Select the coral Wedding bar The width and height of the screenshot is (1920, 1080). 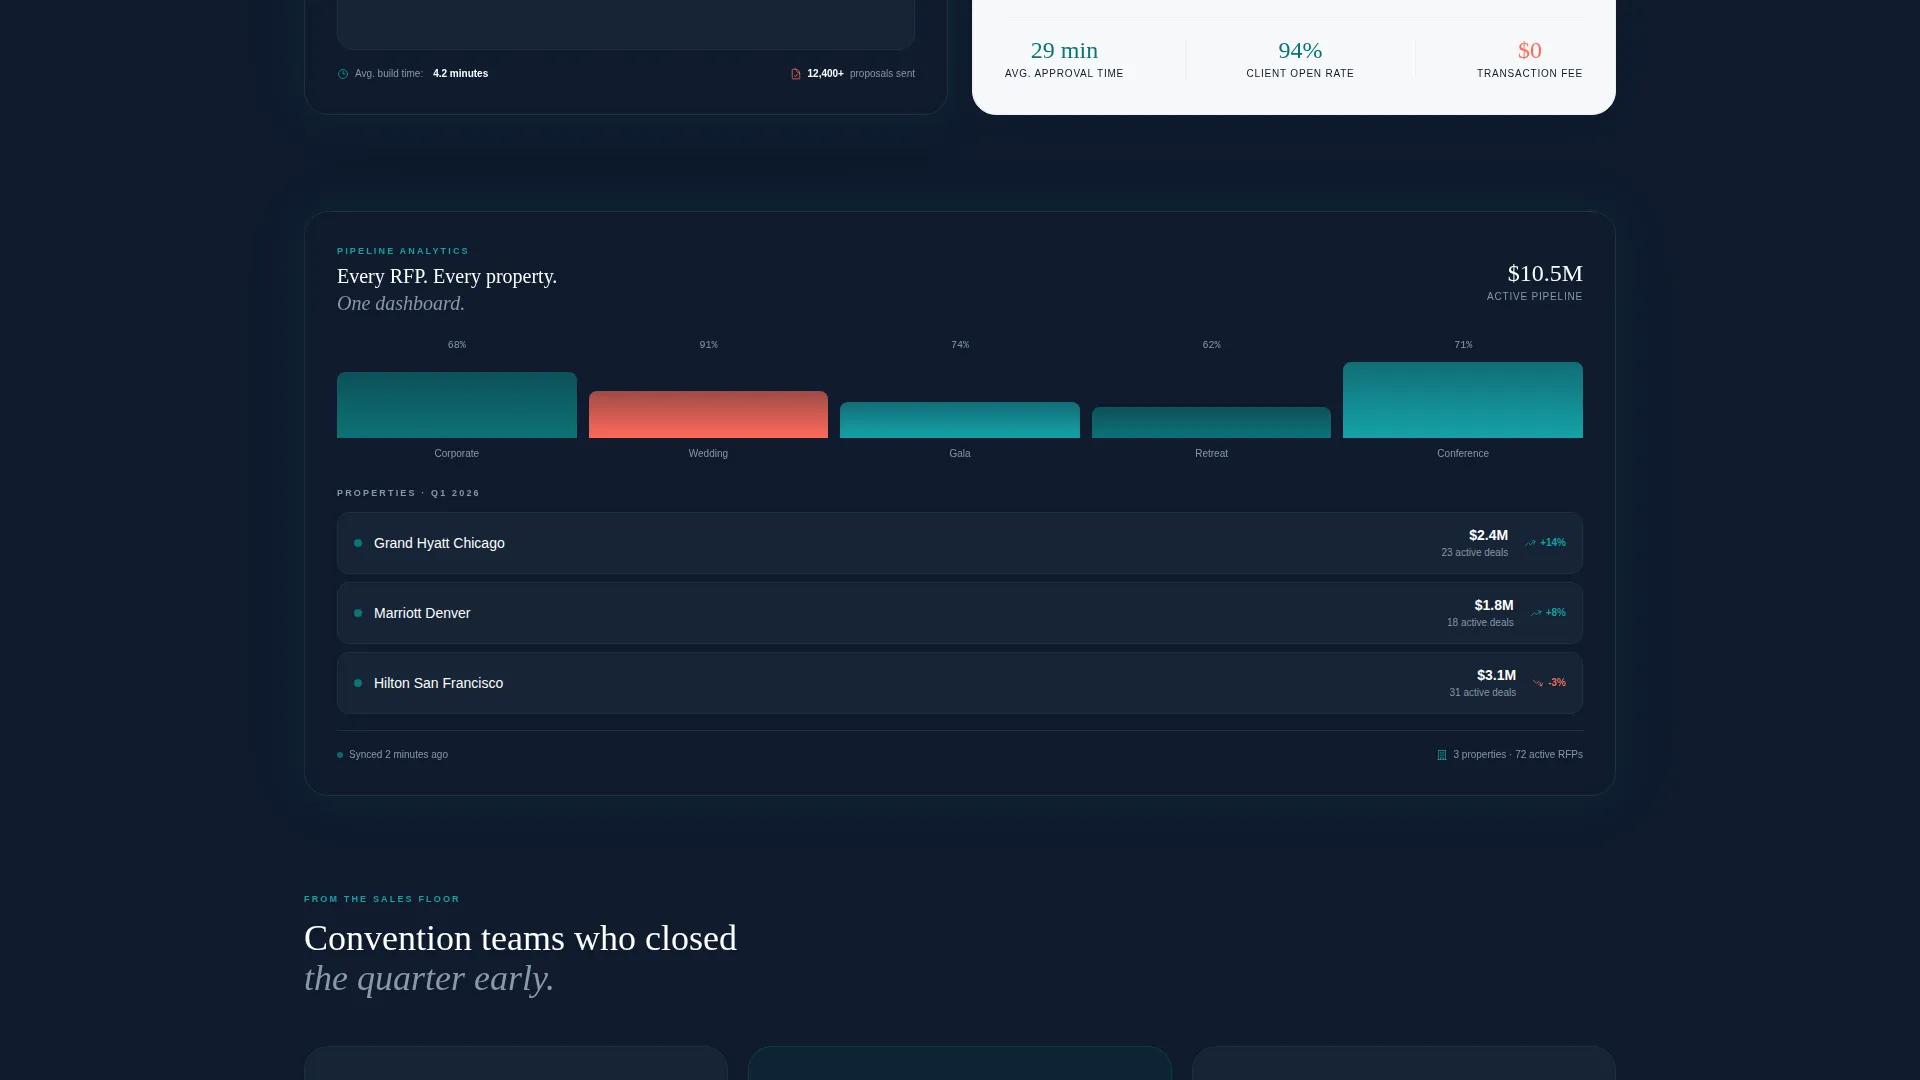tap(708, 414)
